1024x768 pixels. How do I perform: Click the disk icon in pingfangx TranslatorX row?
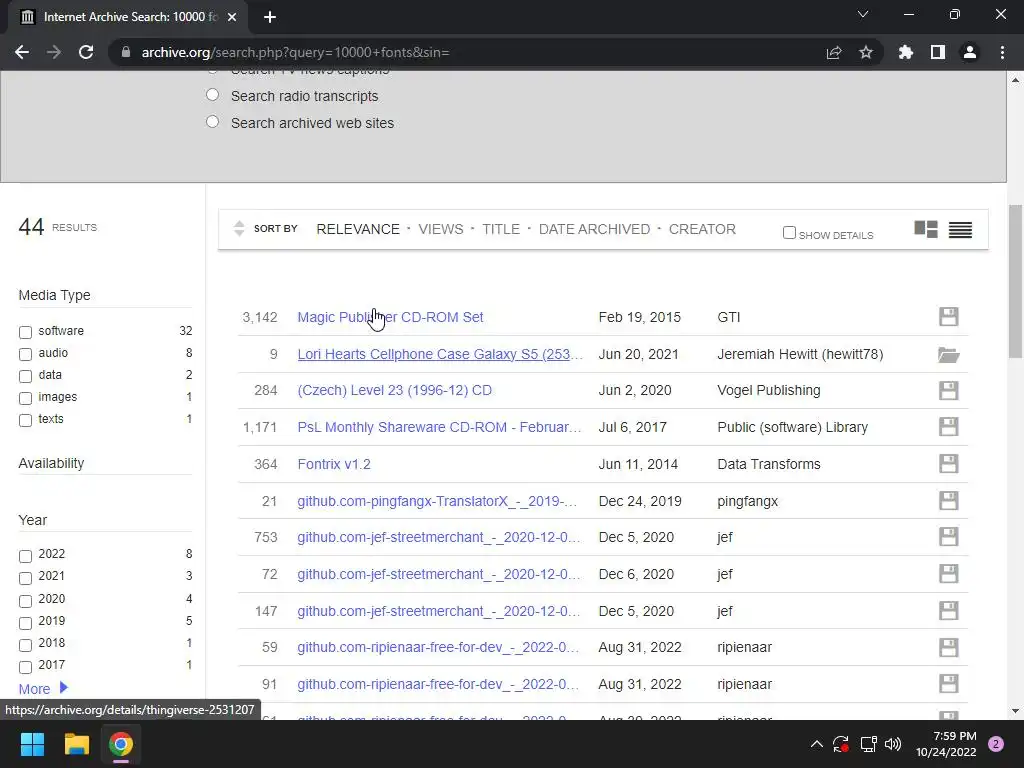[x=948, y=501]
